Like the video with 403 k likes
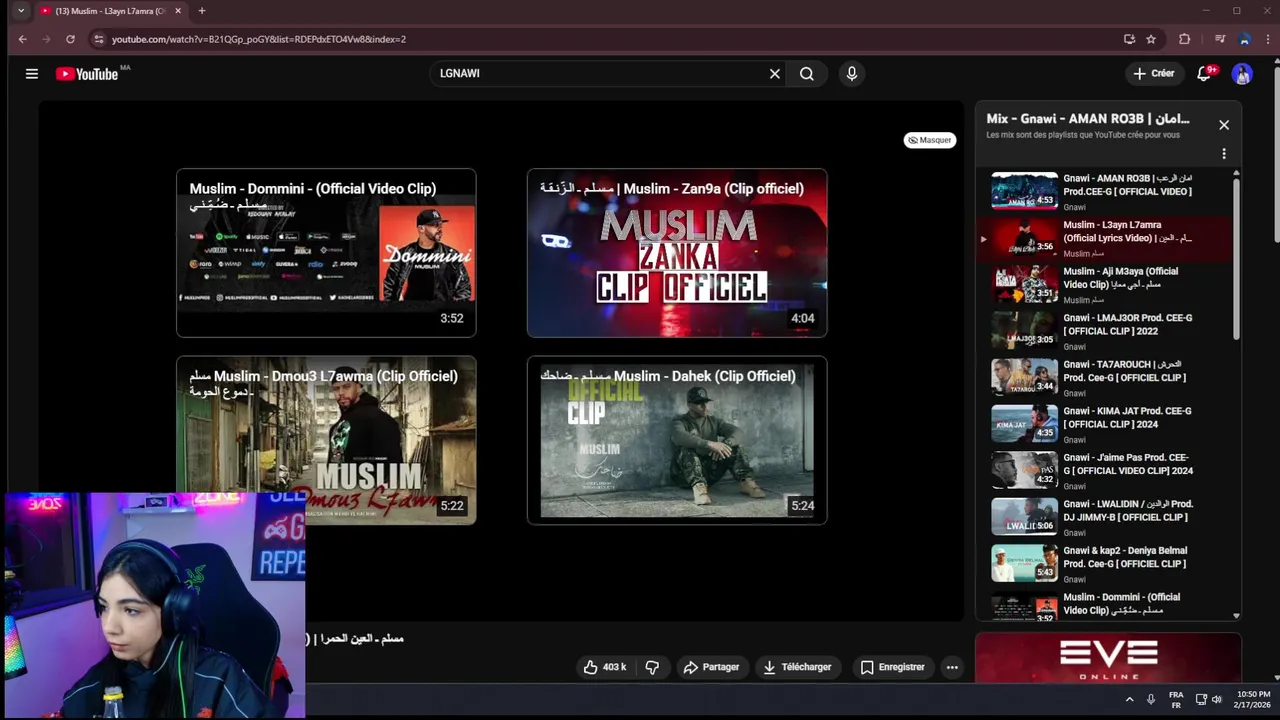 click(x=605, y=667)
